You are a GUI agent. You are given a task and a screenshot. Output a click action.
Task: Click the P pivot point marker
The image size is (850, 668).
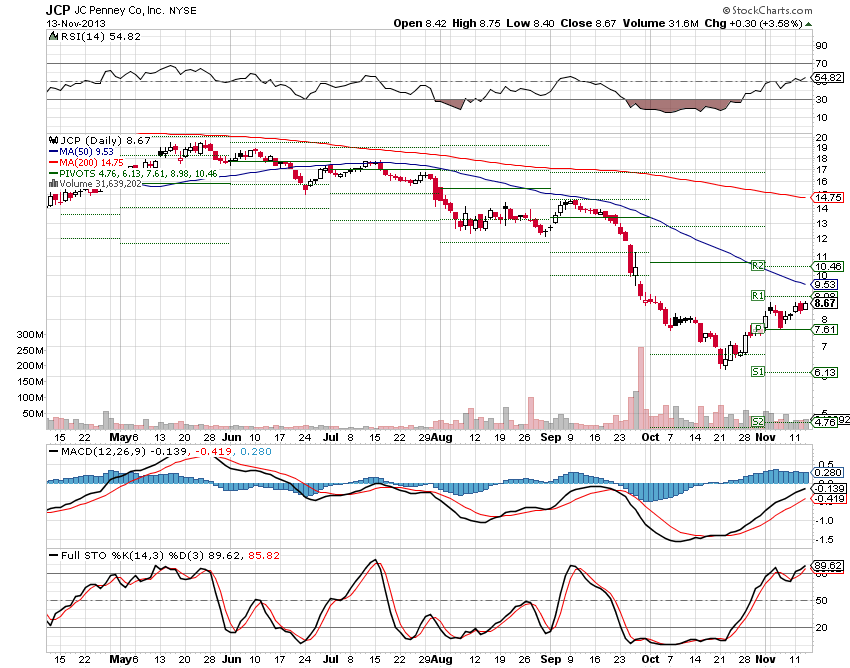[x=757, y=329]
